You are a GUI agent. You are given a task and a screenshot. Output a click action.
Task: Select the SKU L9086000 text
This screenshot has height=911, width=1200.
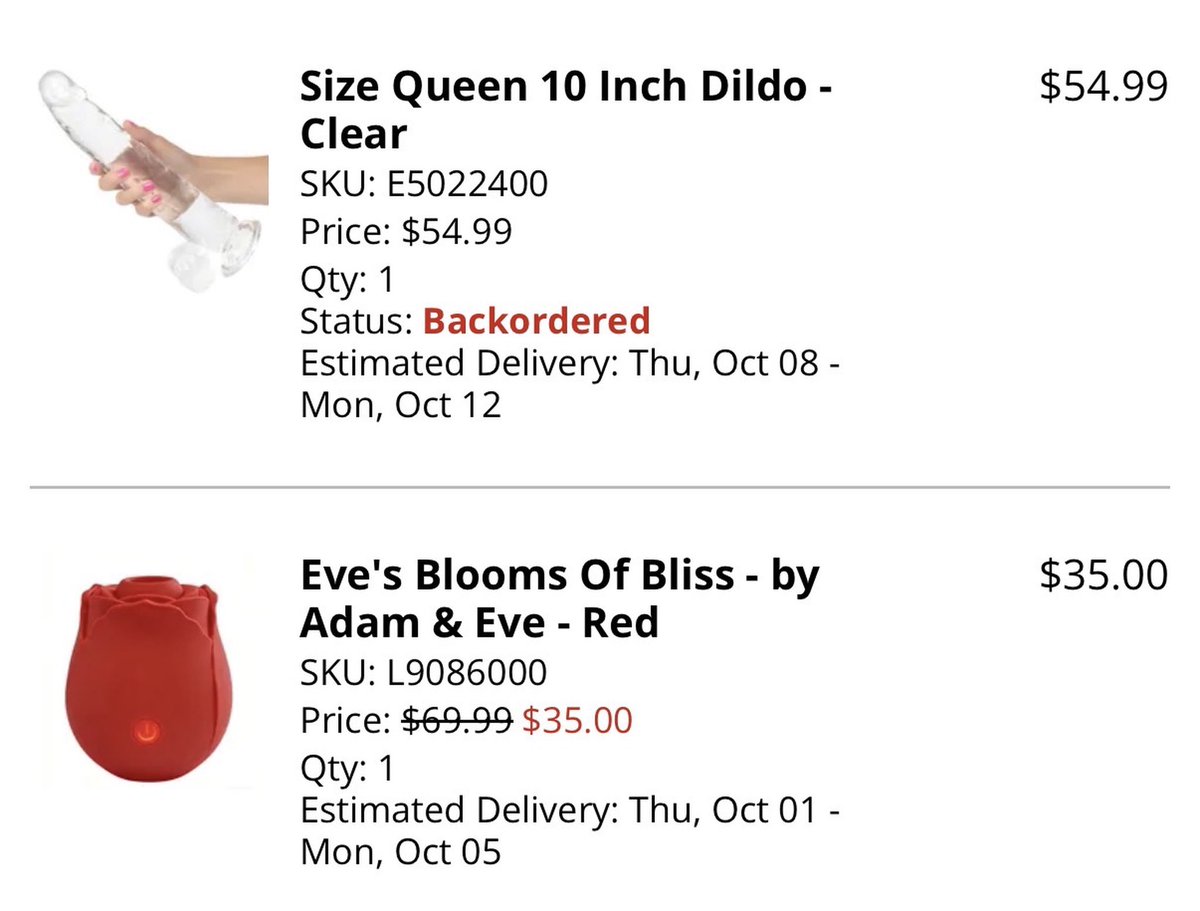pyautogui.click(x=424, y=672)
